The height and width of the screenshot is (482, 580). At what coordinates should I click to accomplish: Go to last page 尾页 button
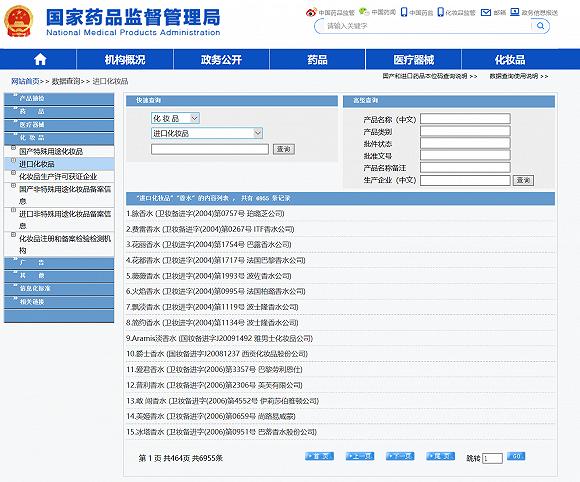pos(441,456)
